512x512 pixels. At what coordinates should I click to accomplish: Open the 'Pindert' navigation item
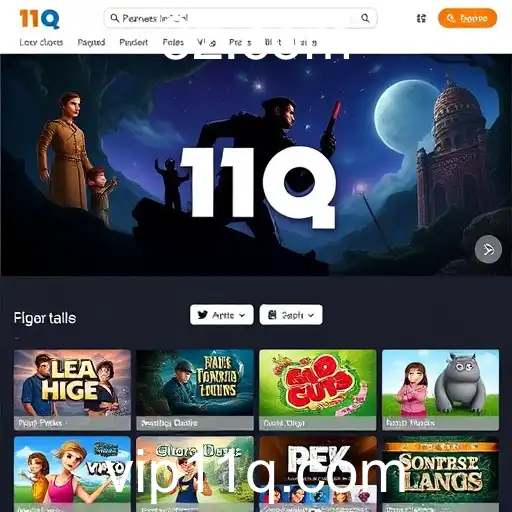(134, 42)
